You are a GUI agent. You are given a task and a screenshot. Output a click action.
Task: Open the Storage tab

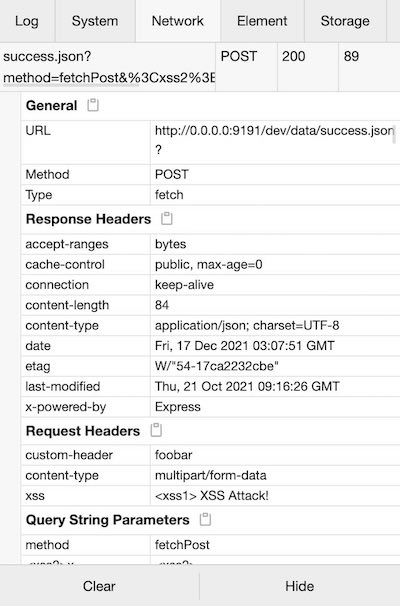tap(345, 21)
